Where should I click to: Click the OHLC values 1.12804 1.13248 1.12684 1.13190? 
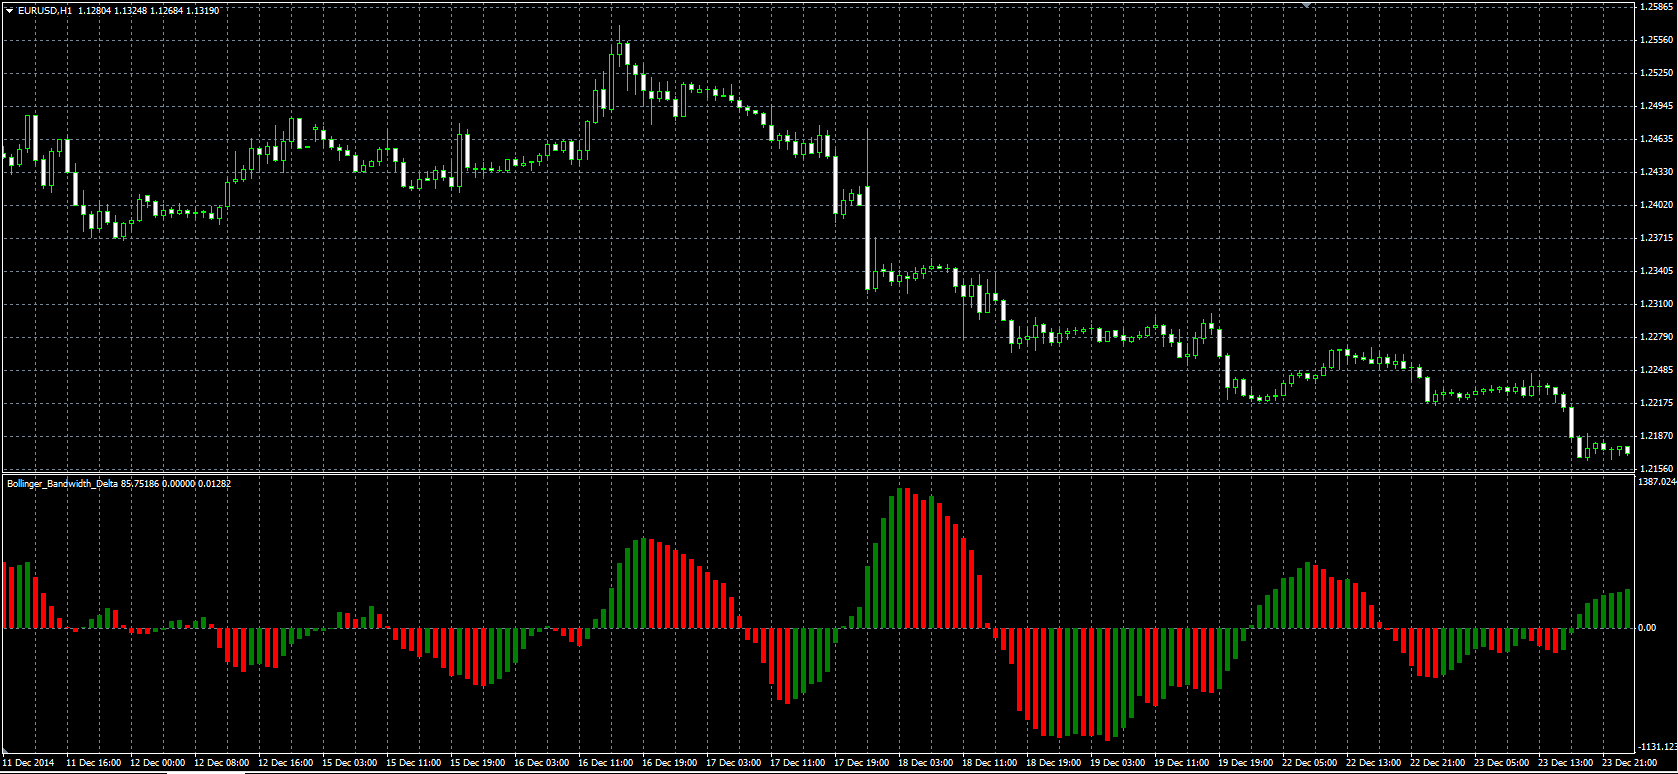pos(149,10)
